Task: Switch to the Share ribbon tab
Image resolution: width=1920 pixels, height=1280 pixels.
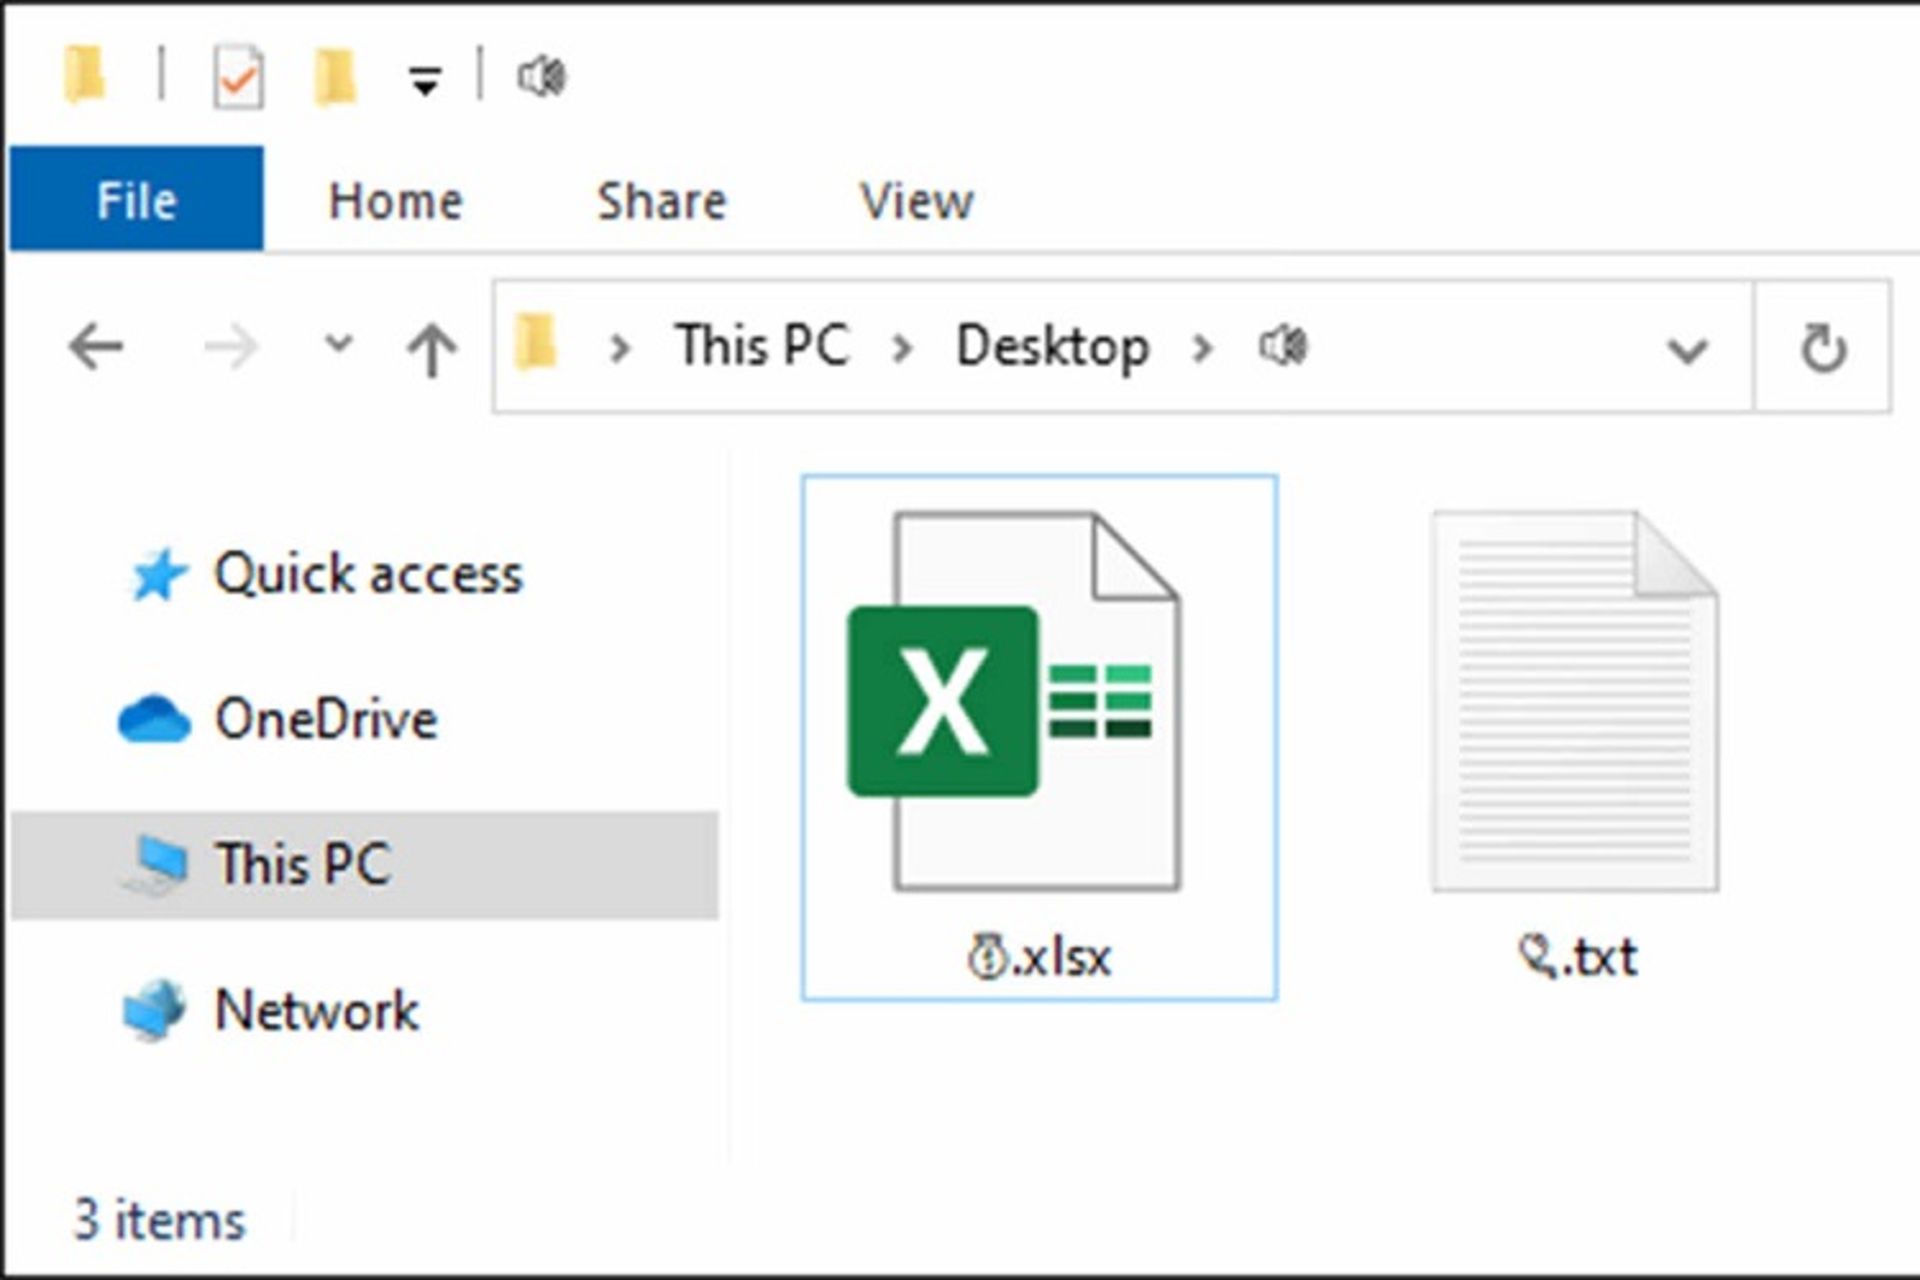Action: 661,201
